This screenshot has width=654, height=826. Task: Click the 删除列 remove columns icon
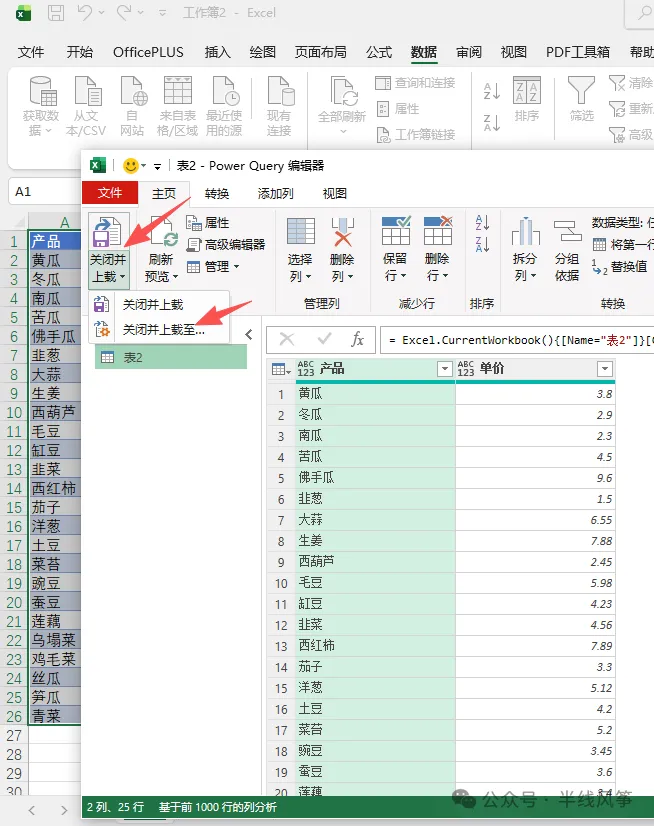pyautogui.click(x=343, y=231)
